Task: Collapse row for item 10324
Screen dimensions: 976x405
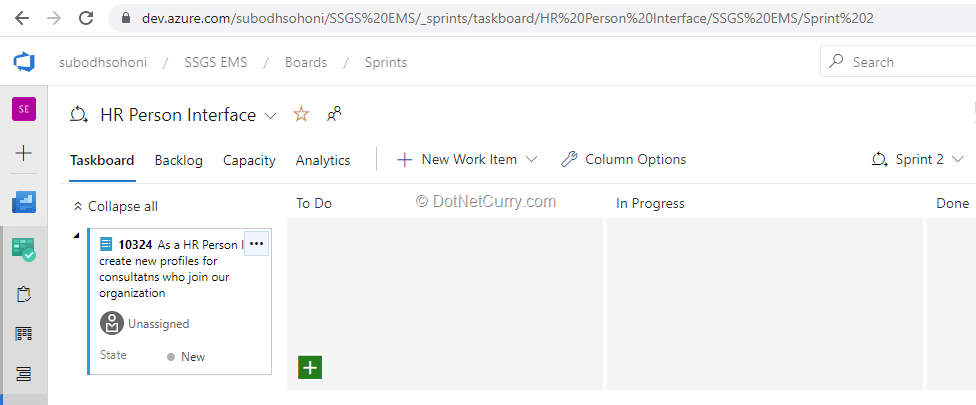Action: pyautogui.click(x=77, y=235)
